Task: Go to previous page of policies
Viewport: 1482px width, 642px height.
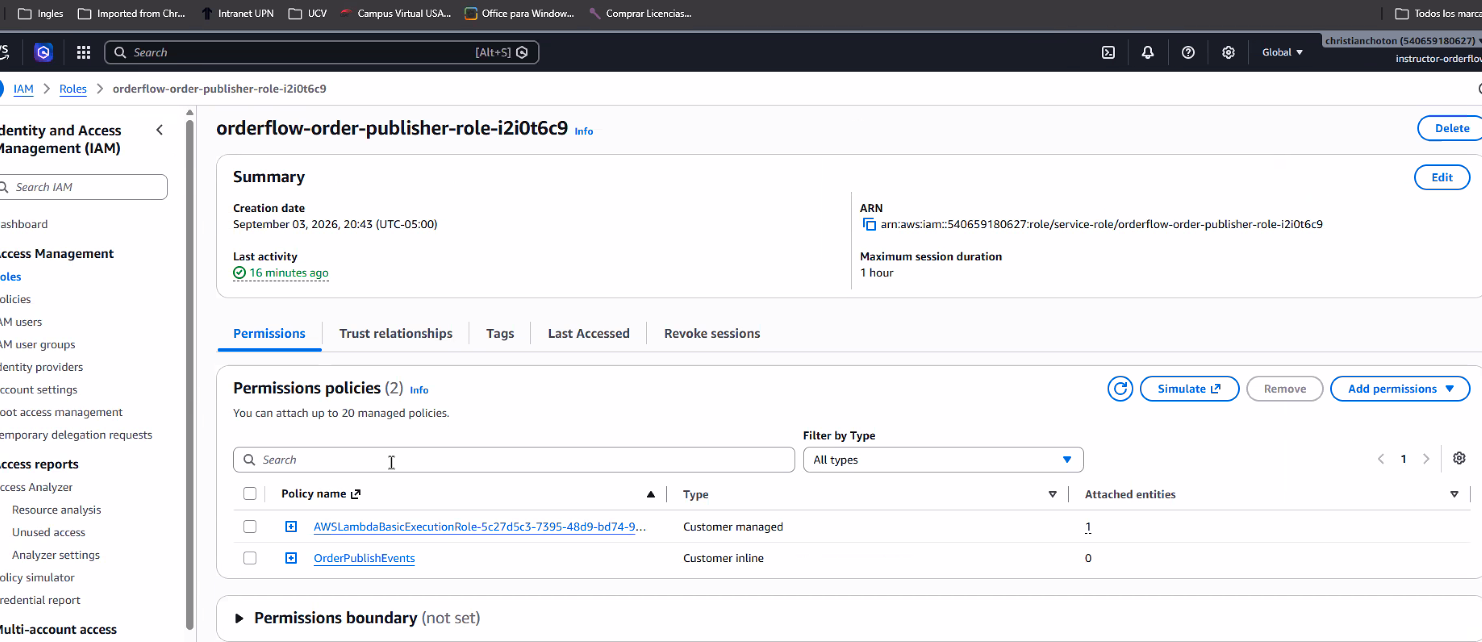Action: tap(1381, 459)
